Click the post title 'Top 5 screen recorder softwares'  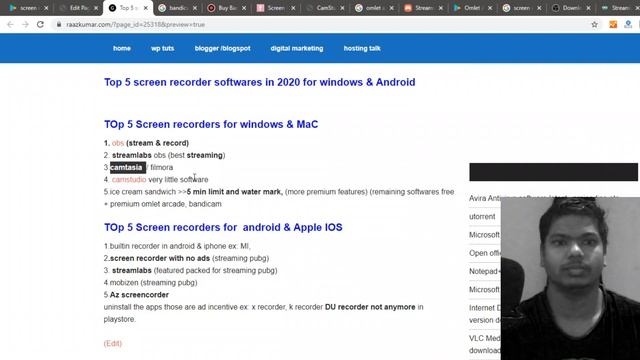pyautogui.click(x=260, y=82)
